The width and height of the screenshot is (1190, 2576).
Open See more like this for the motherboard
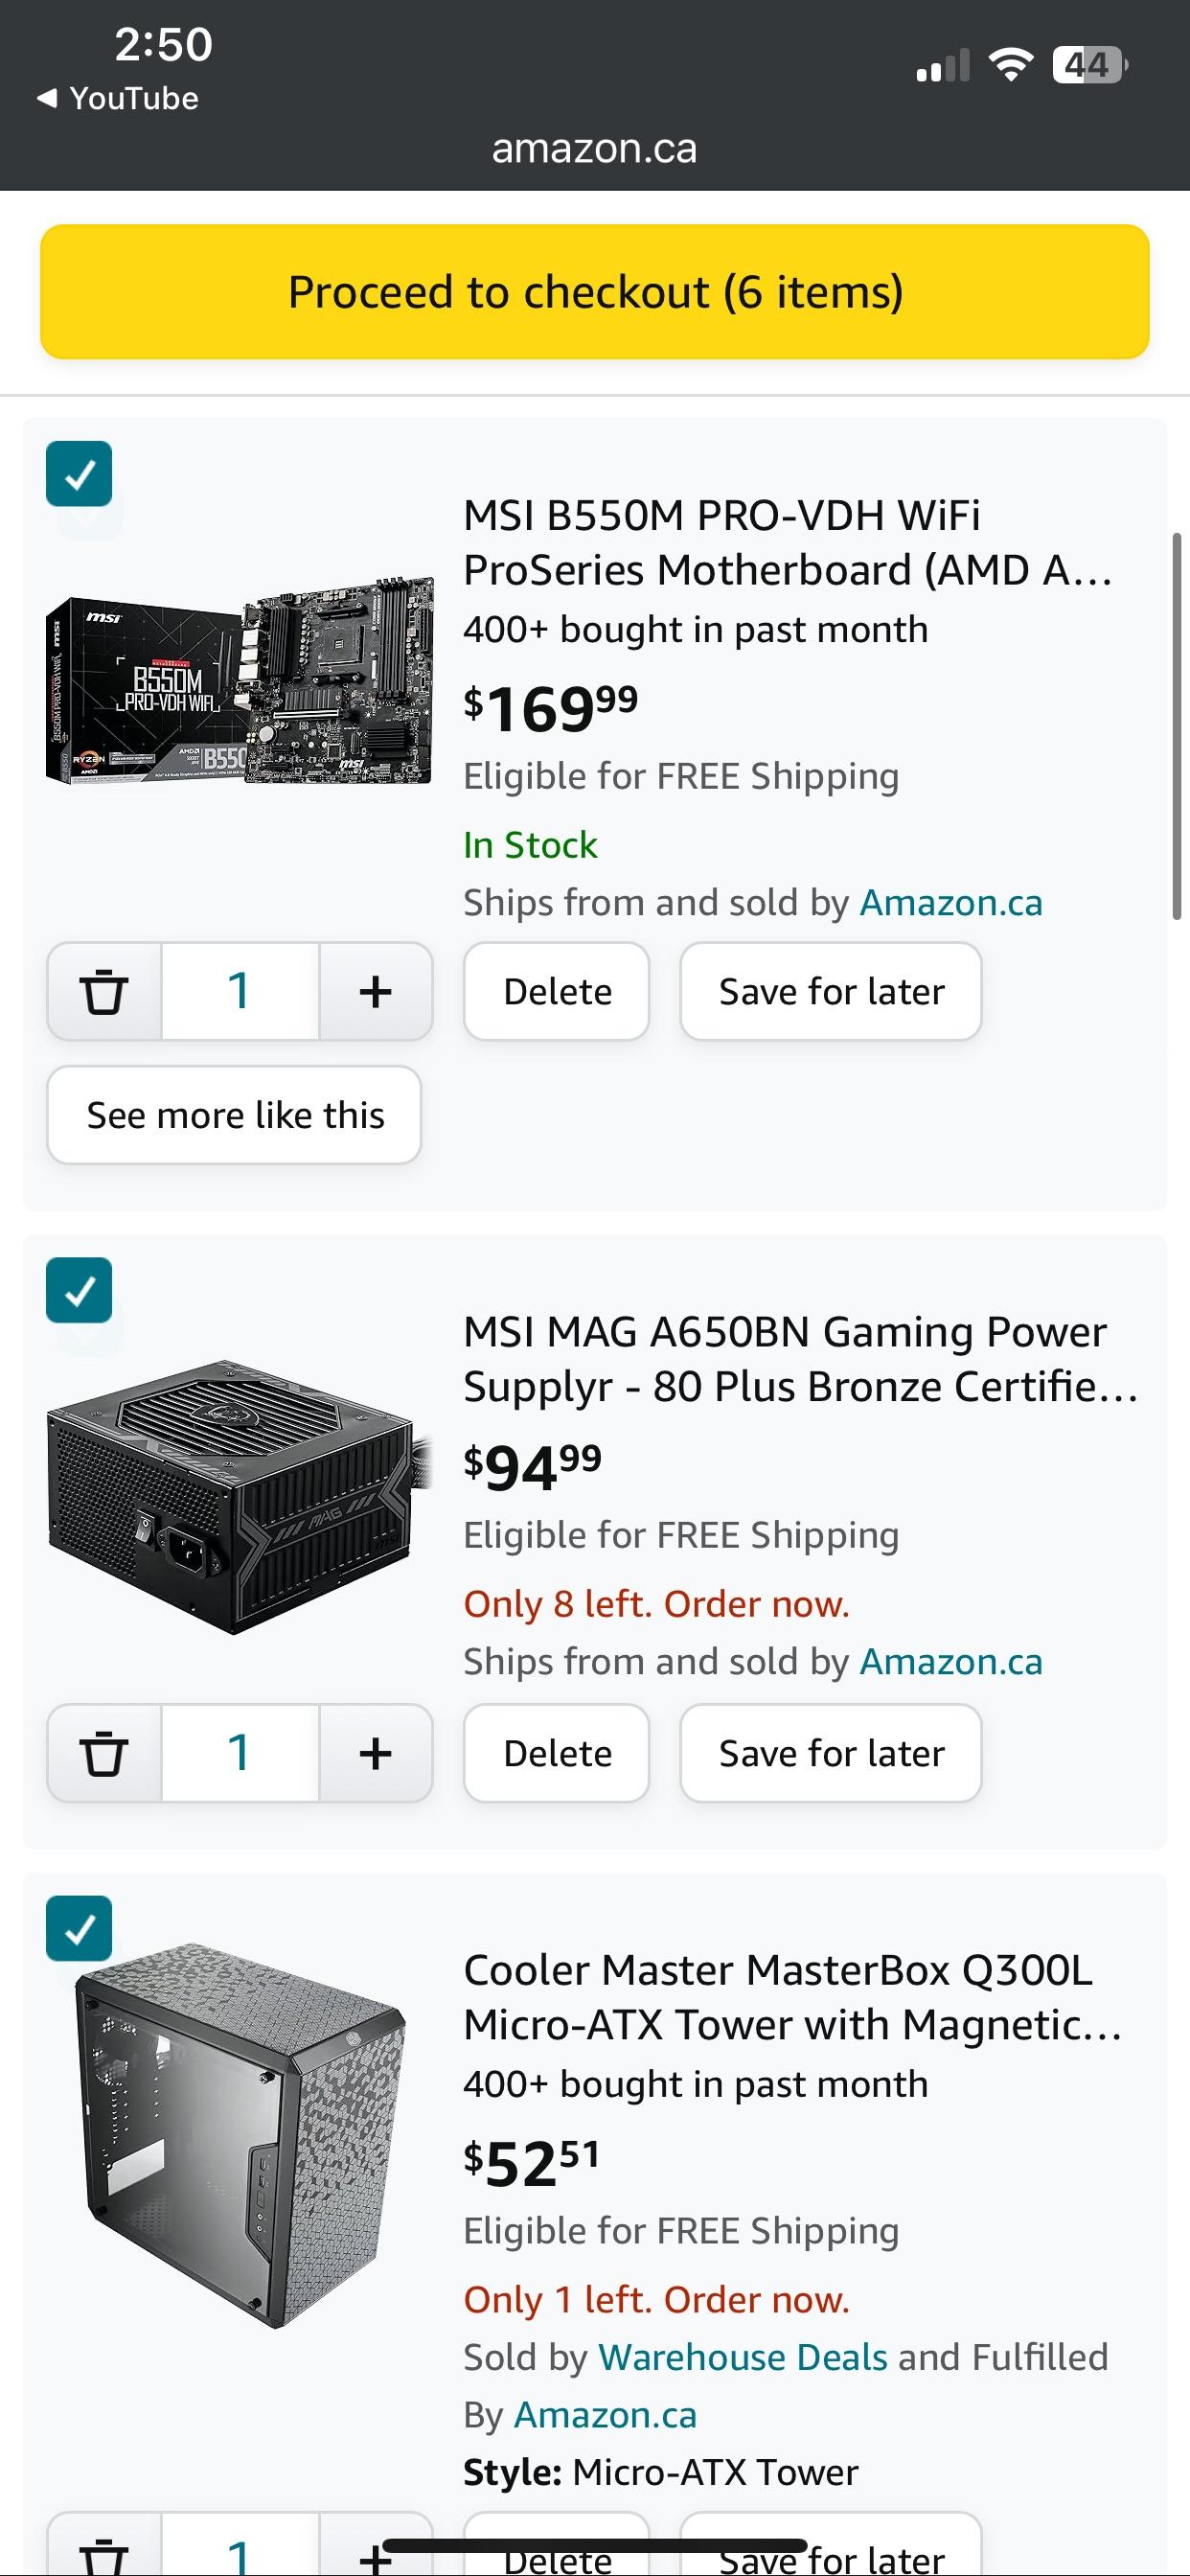tap(234, 1115)
